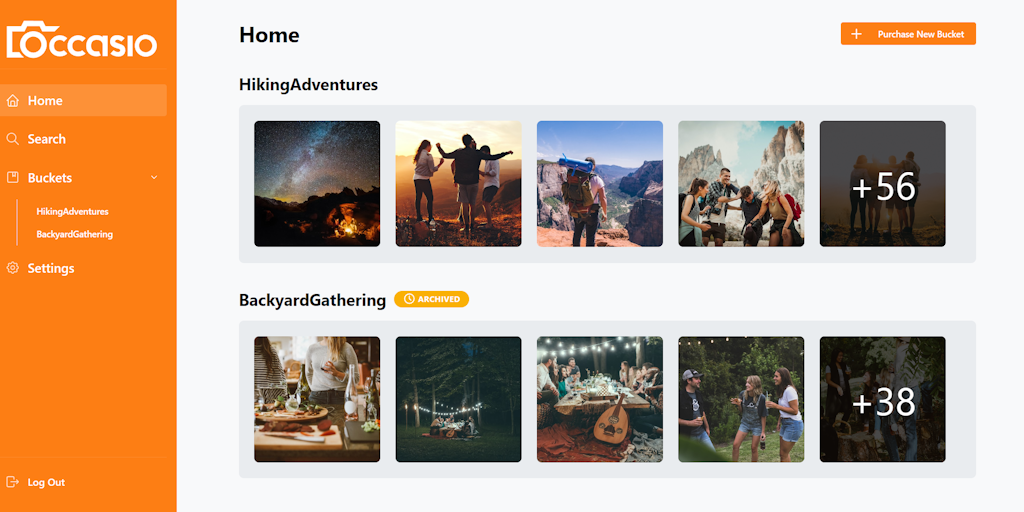Click the Buckets sidebar icon
The image size is (1024, 512).
point(13,178)
